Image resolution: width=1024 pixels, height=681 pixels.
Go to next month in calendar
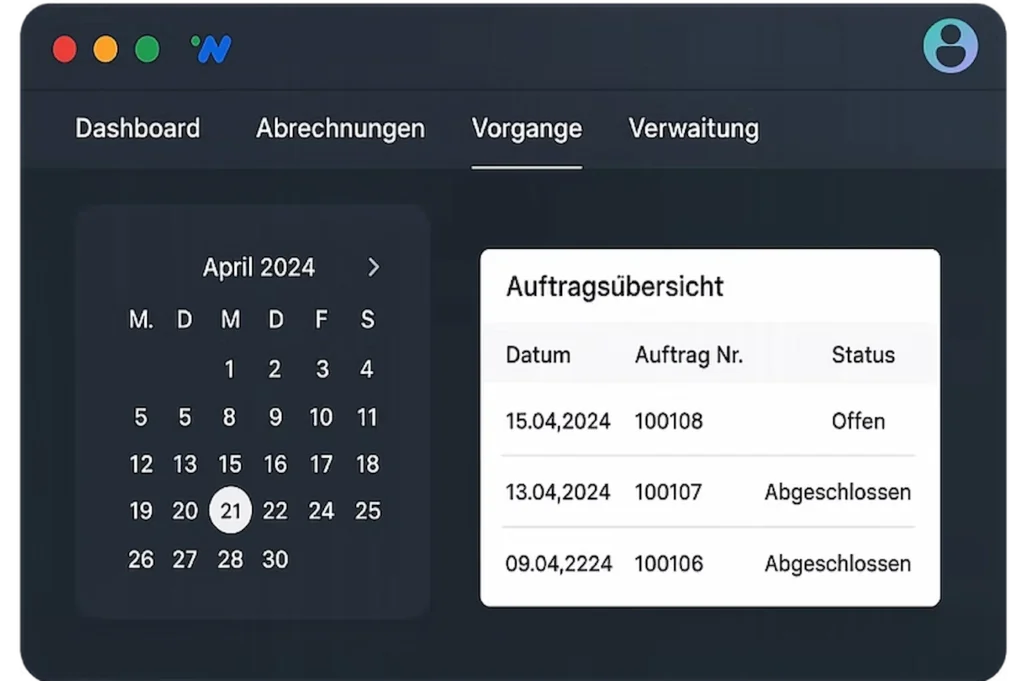pos(373,267)
